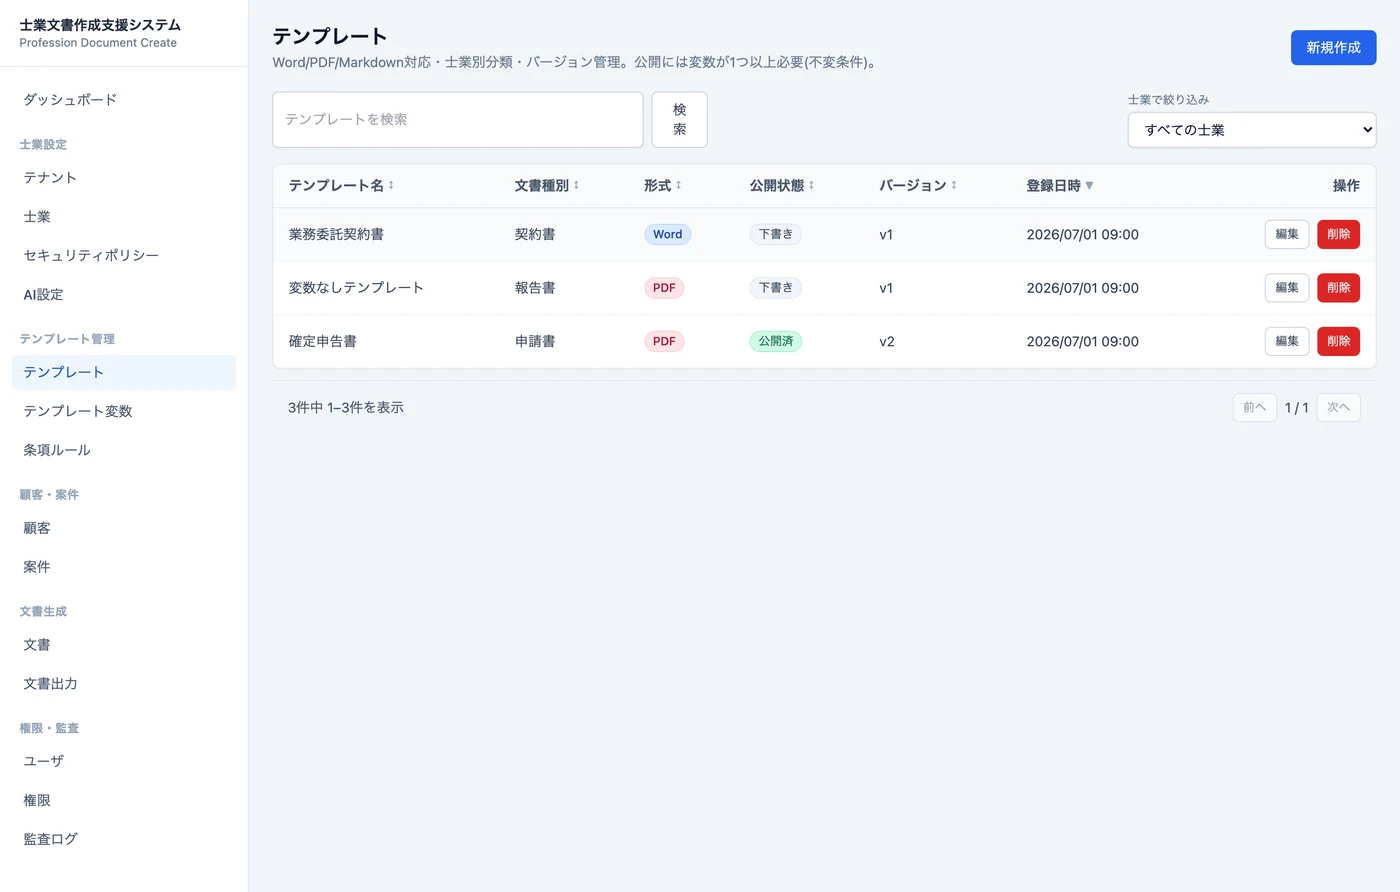Screen dimensions: 1400x892
Task: Focus the テンプレートを検索 search field
Action: point(458,120)
